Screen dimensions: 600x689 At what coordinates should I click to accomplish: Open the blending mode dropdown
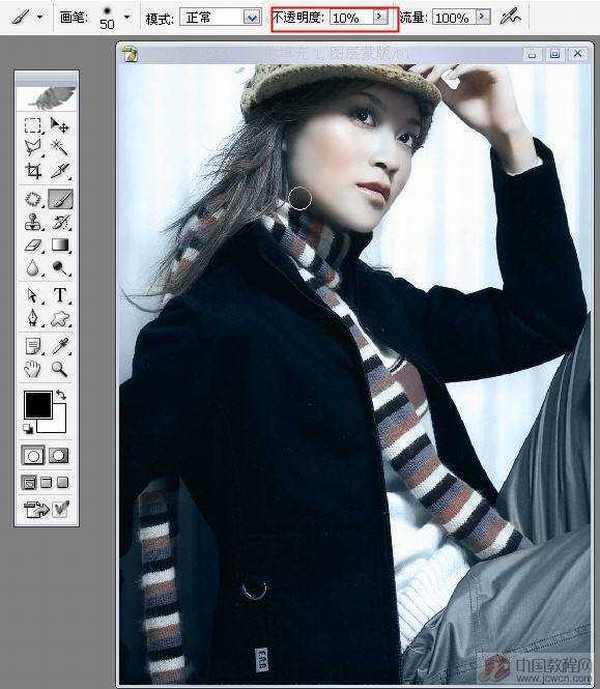pyautogui.click(x=251, y=17)
